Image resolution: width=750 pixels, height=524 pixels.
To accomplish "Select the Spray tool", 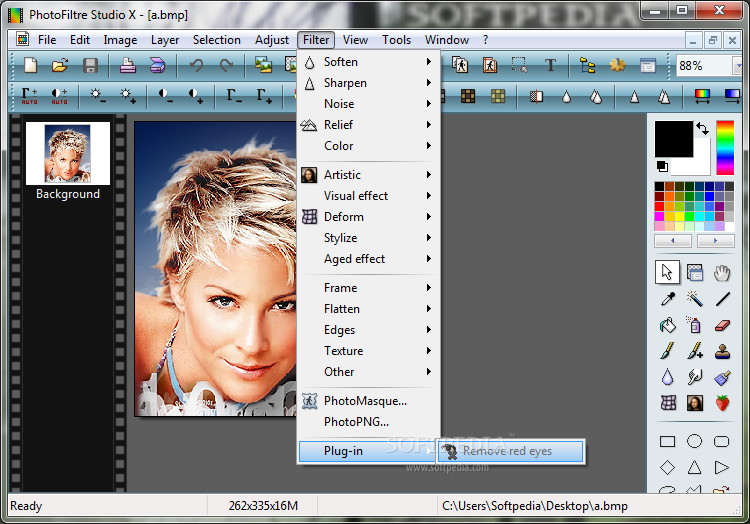I will (x=695, y=325).
